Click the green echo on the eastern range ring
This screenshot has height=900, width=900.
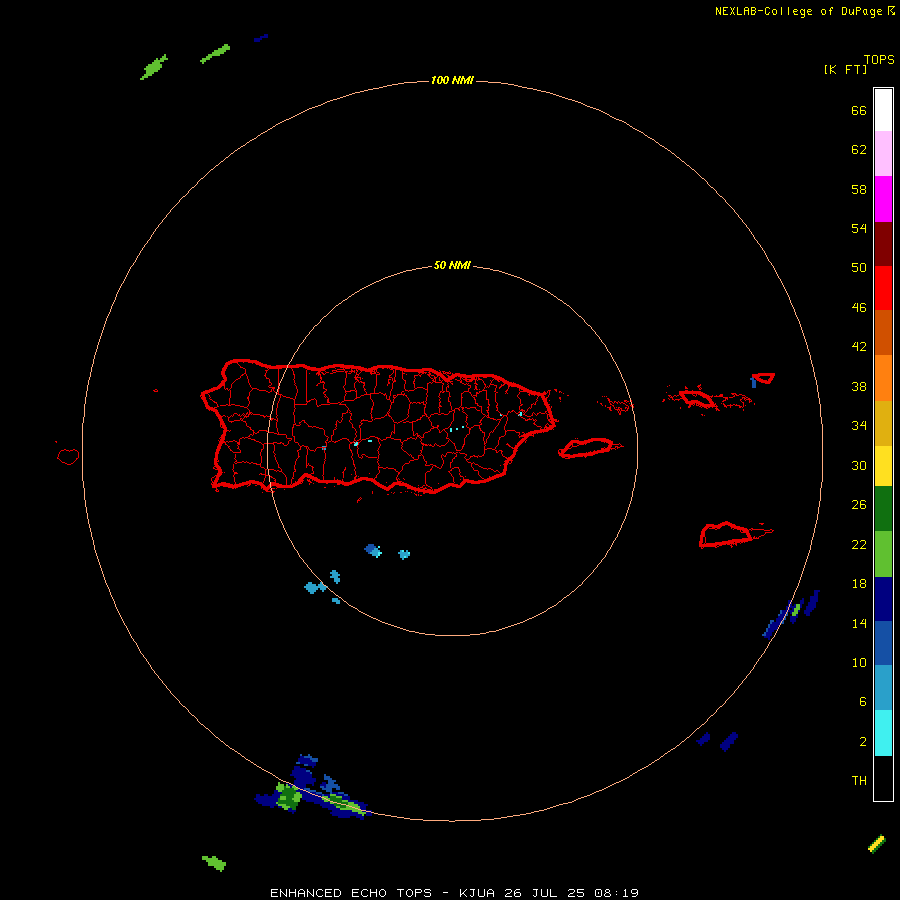796,610
